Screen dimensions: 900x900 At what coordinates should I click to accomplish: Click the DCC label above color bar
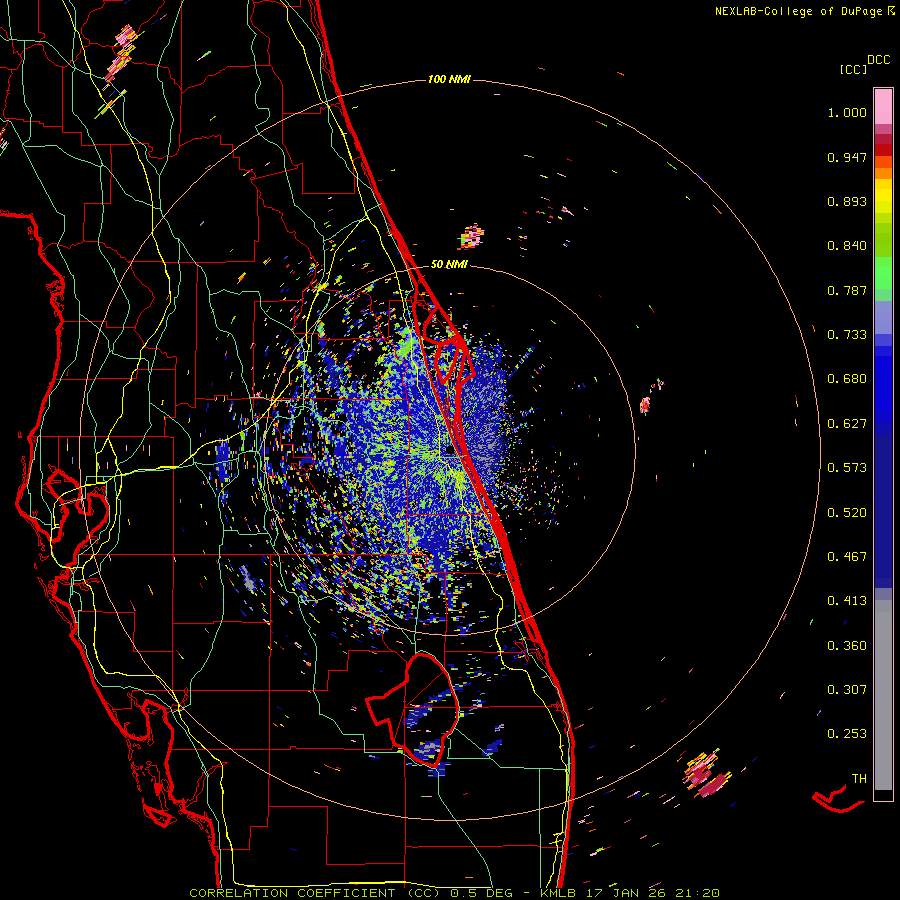(879, 60)
